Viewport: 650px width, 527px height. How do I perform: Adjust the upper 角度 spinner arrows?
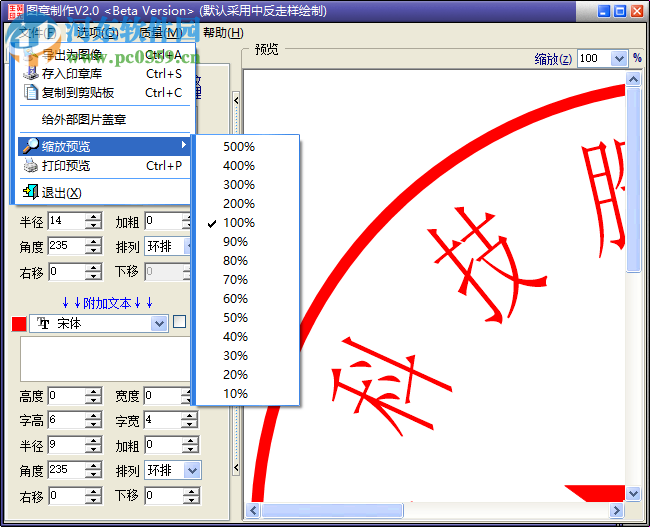94,246
